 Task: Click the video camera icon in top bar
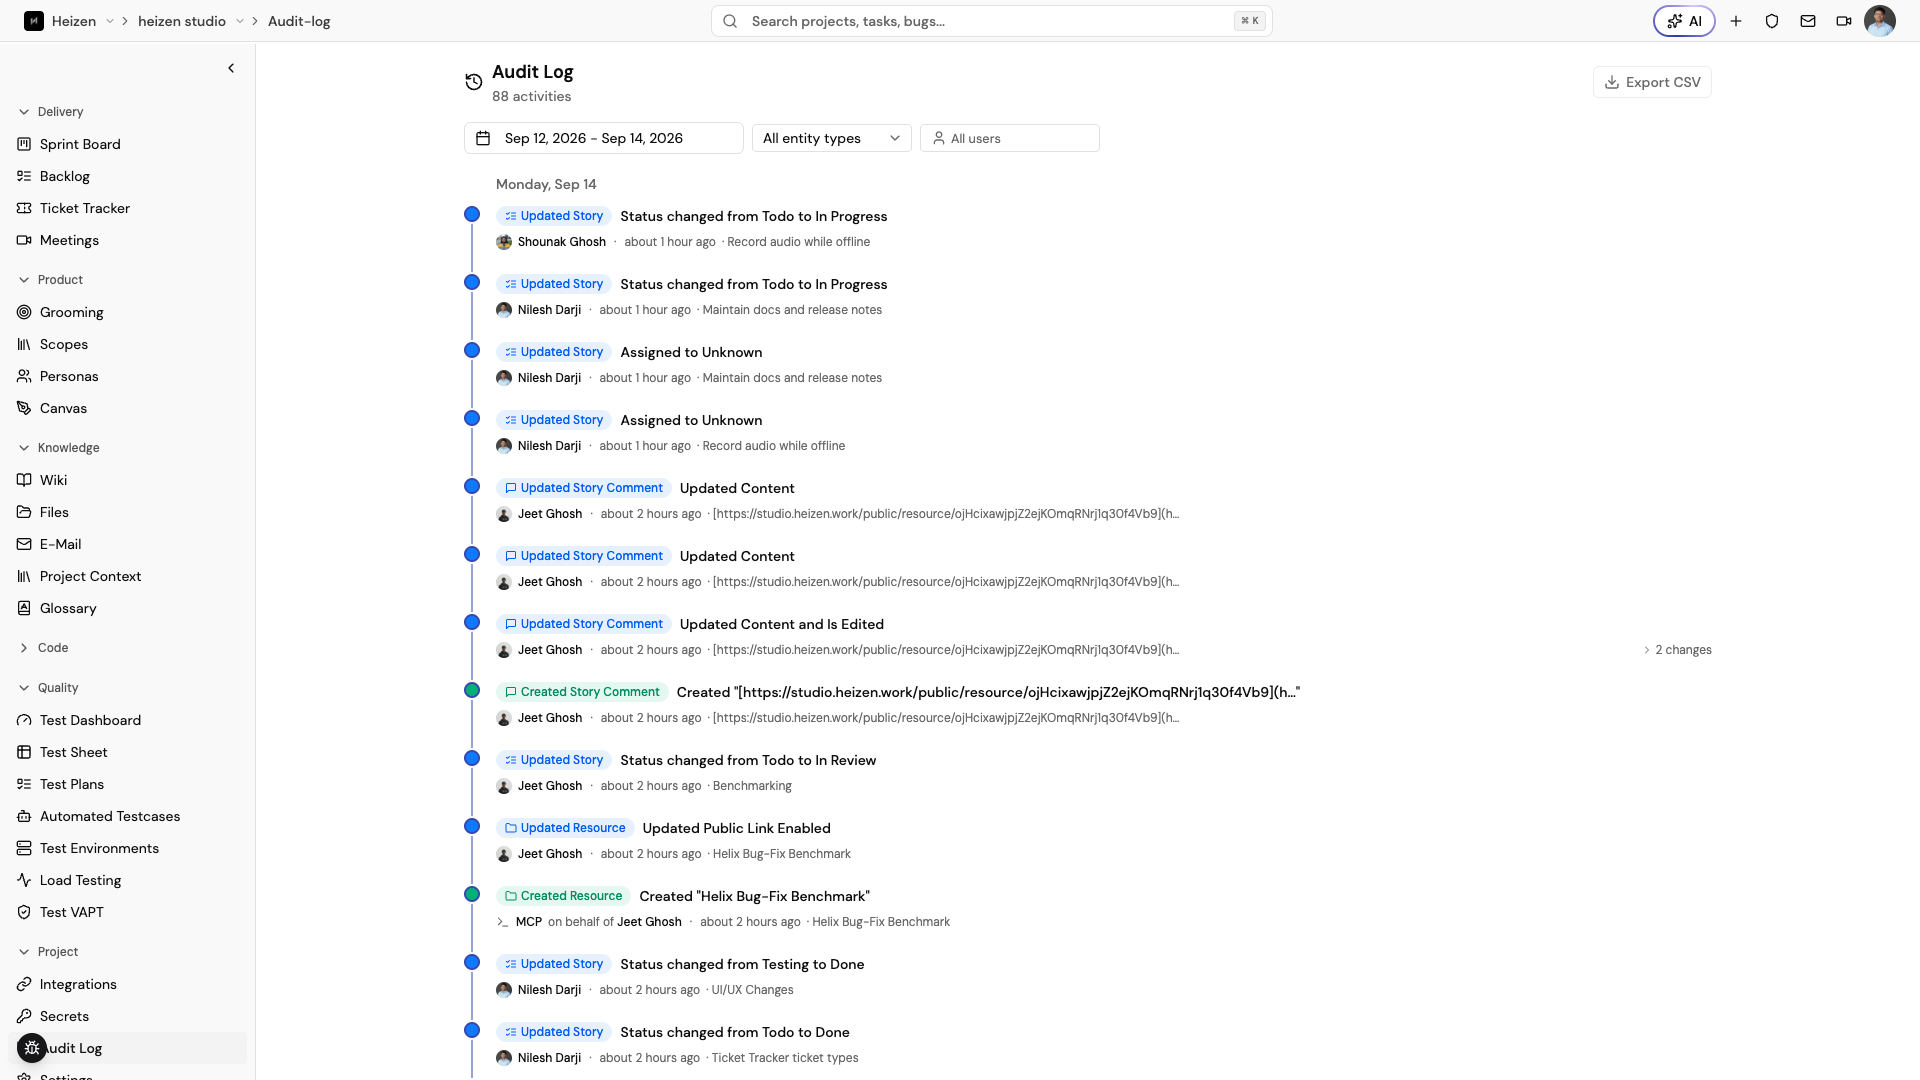pyautogui.click(x=1844, y=21)
